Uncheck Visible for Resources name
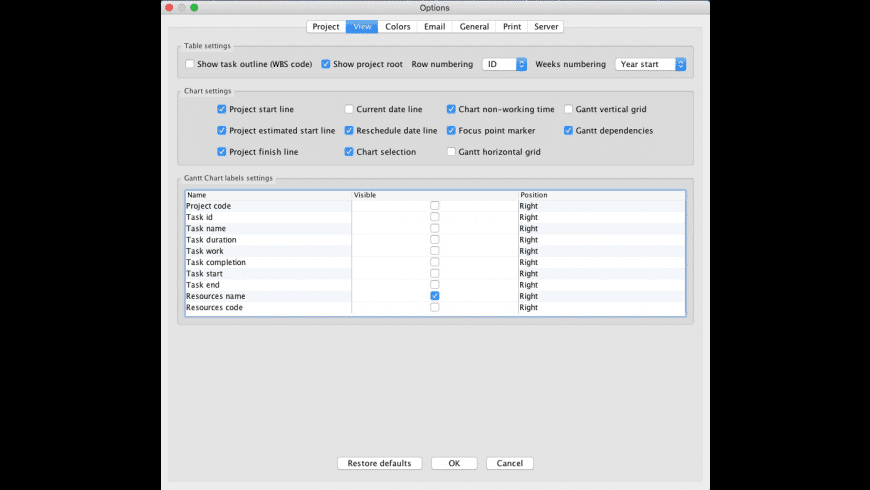Screen dimensions: 870x490 click(x=434, y=296)
